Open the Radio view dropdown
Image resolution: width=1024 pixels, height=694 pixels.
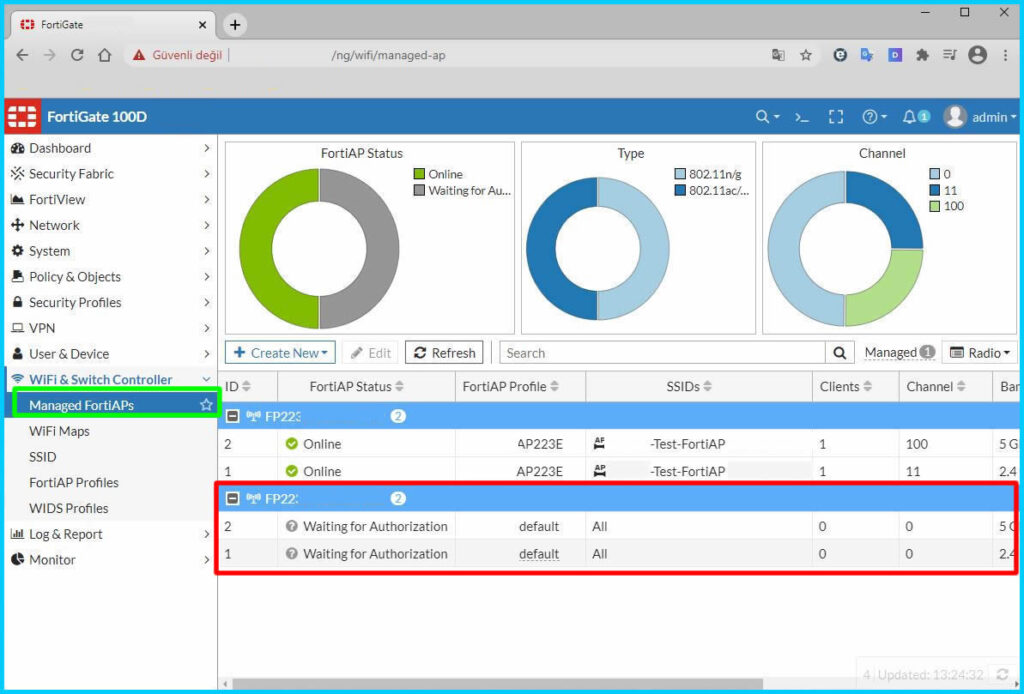(x=980, y=353)
